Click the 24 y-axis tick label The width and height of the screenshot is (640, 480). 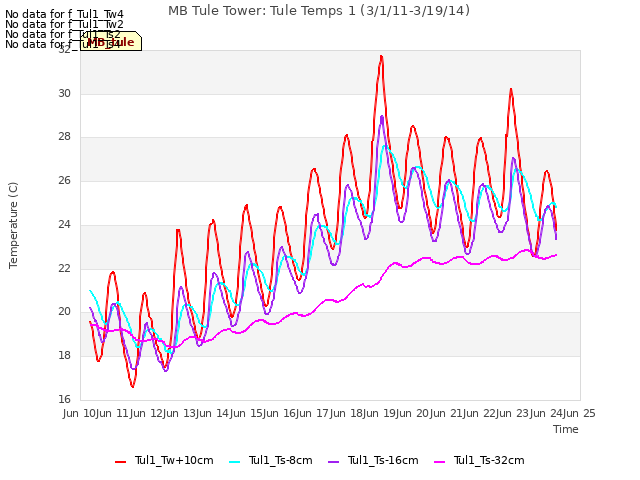64,224
